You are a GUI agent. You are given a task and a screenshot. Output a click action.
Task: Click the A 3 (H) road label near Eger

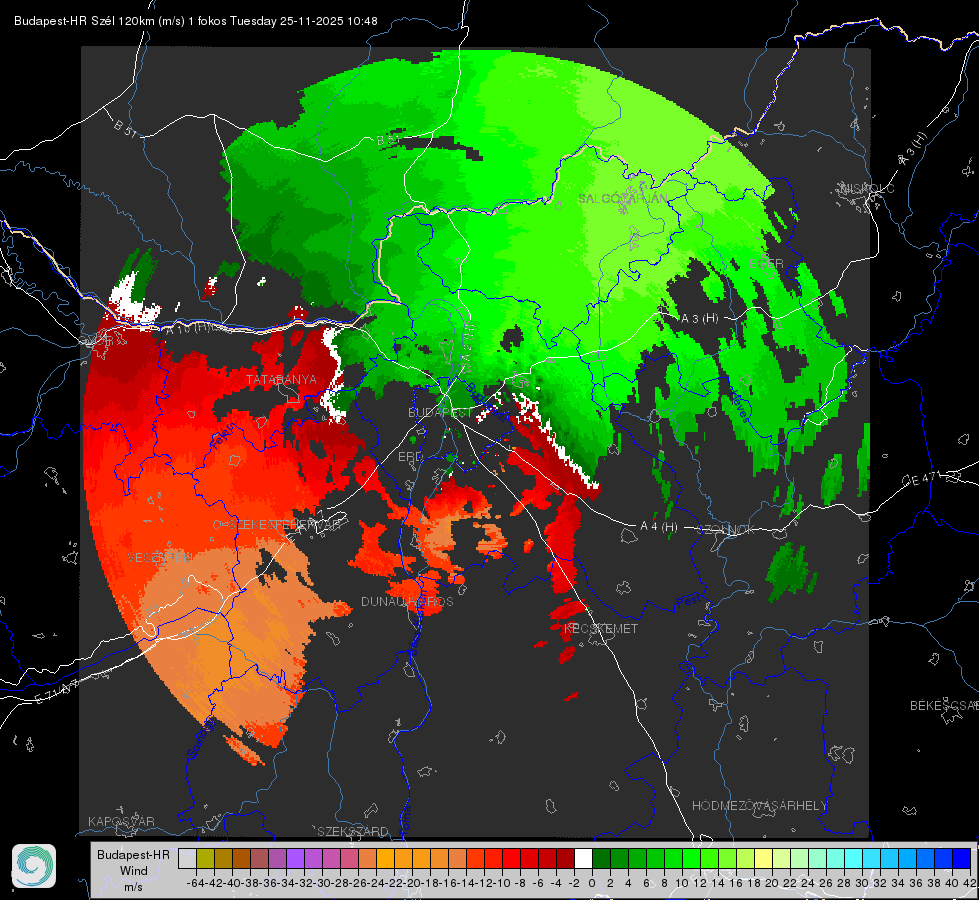[x=699, y=319]
